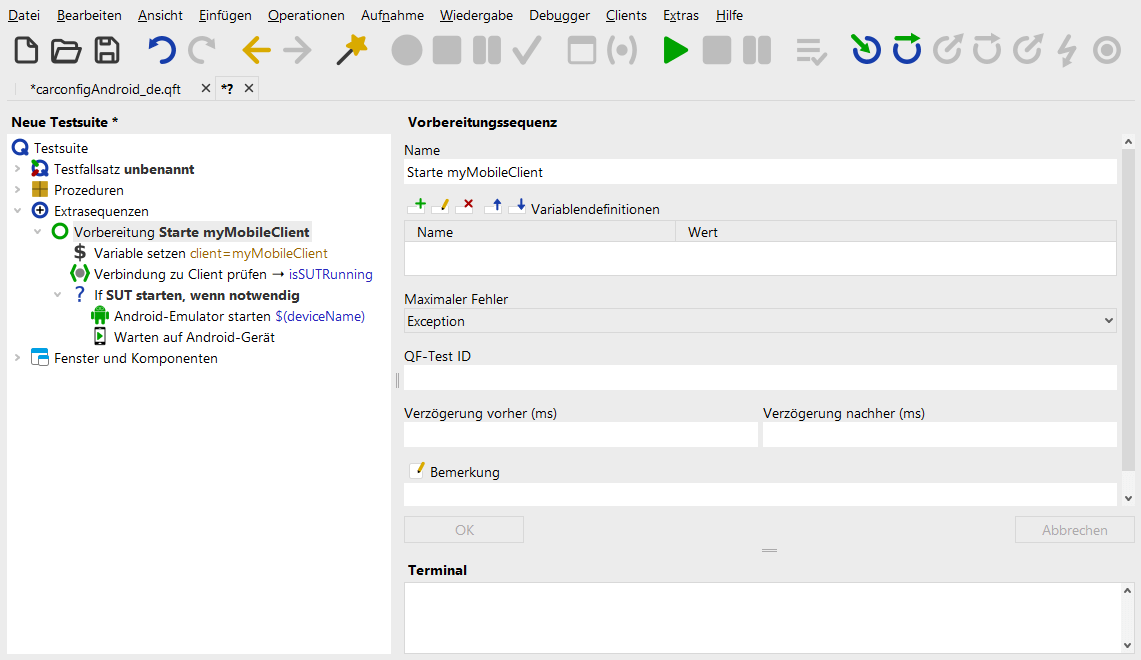This screenshot has height=660, width=1141.
Task: Navigate back with yellow left arrow
Action: coord(256,51)
